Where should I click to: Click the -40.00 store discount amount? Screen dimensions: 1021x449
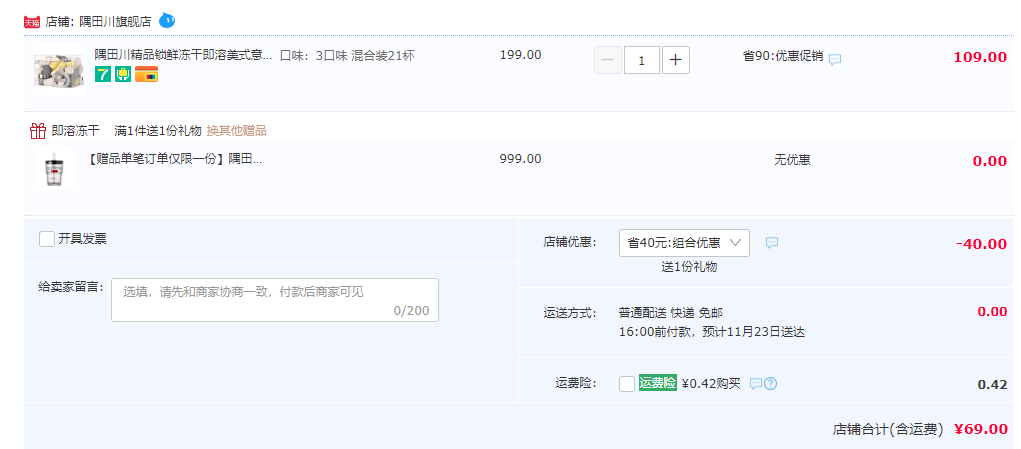pyautogui.click(x=981, y=244)
